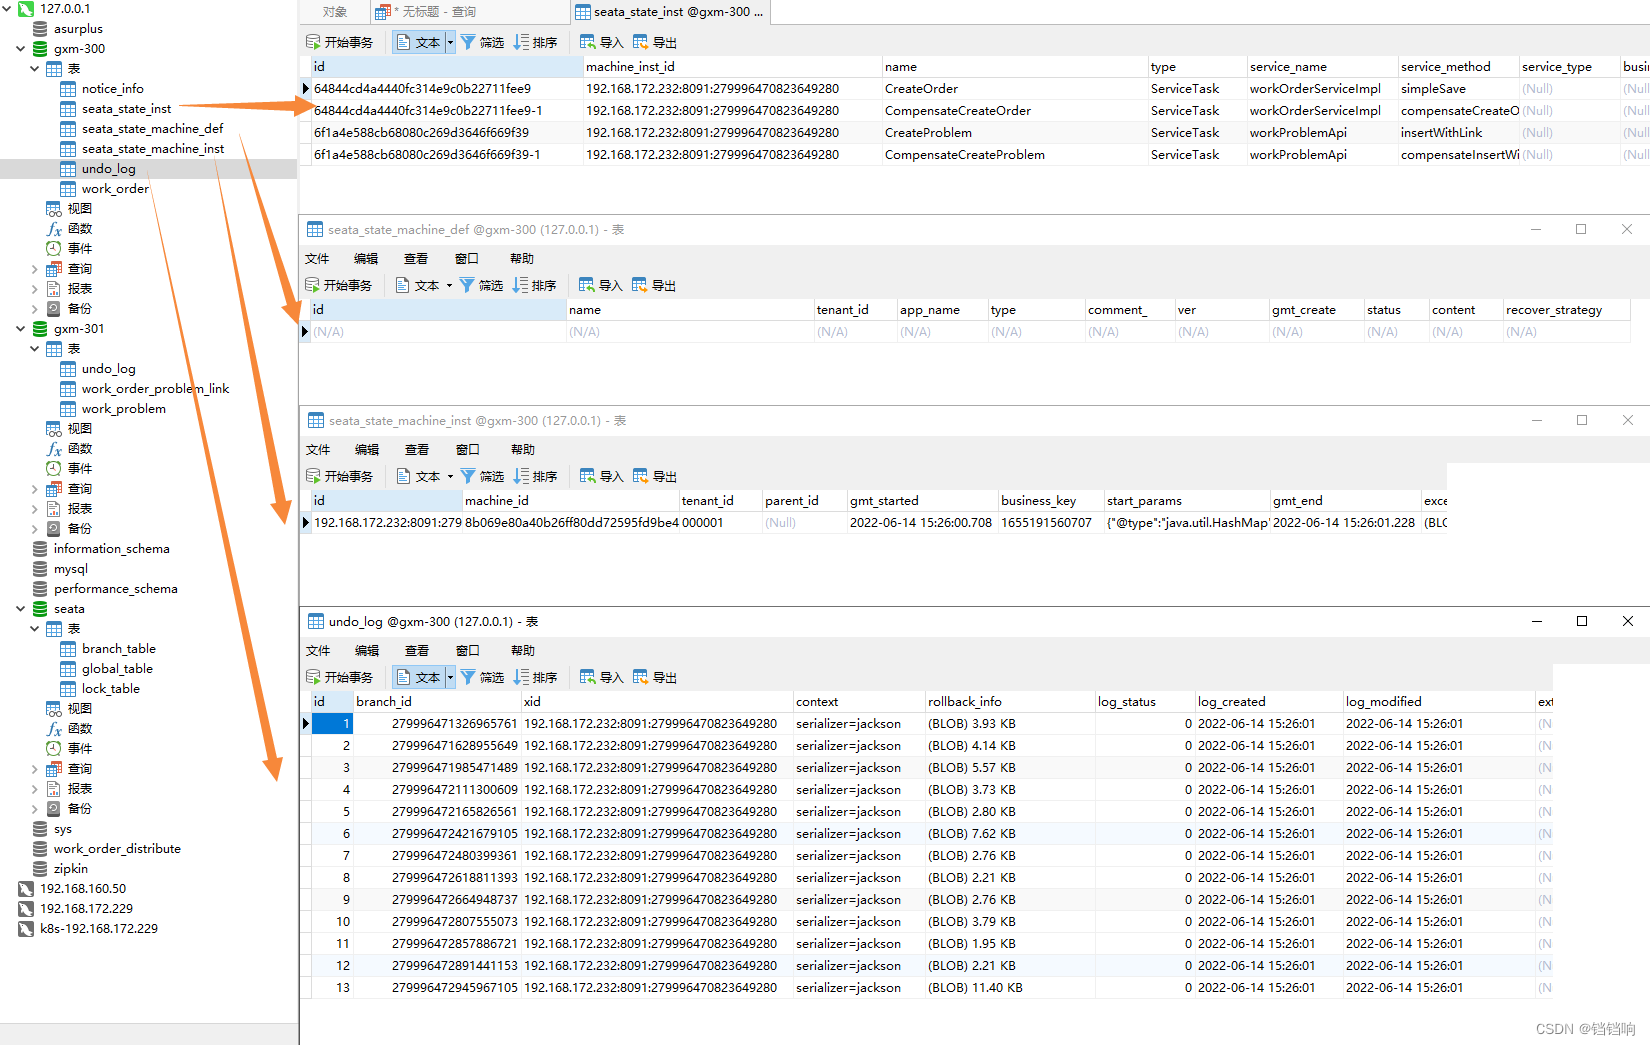Select global_table in seata database
The height and width of the screenshot is (1045, 1650).
(x=117, y=669)
